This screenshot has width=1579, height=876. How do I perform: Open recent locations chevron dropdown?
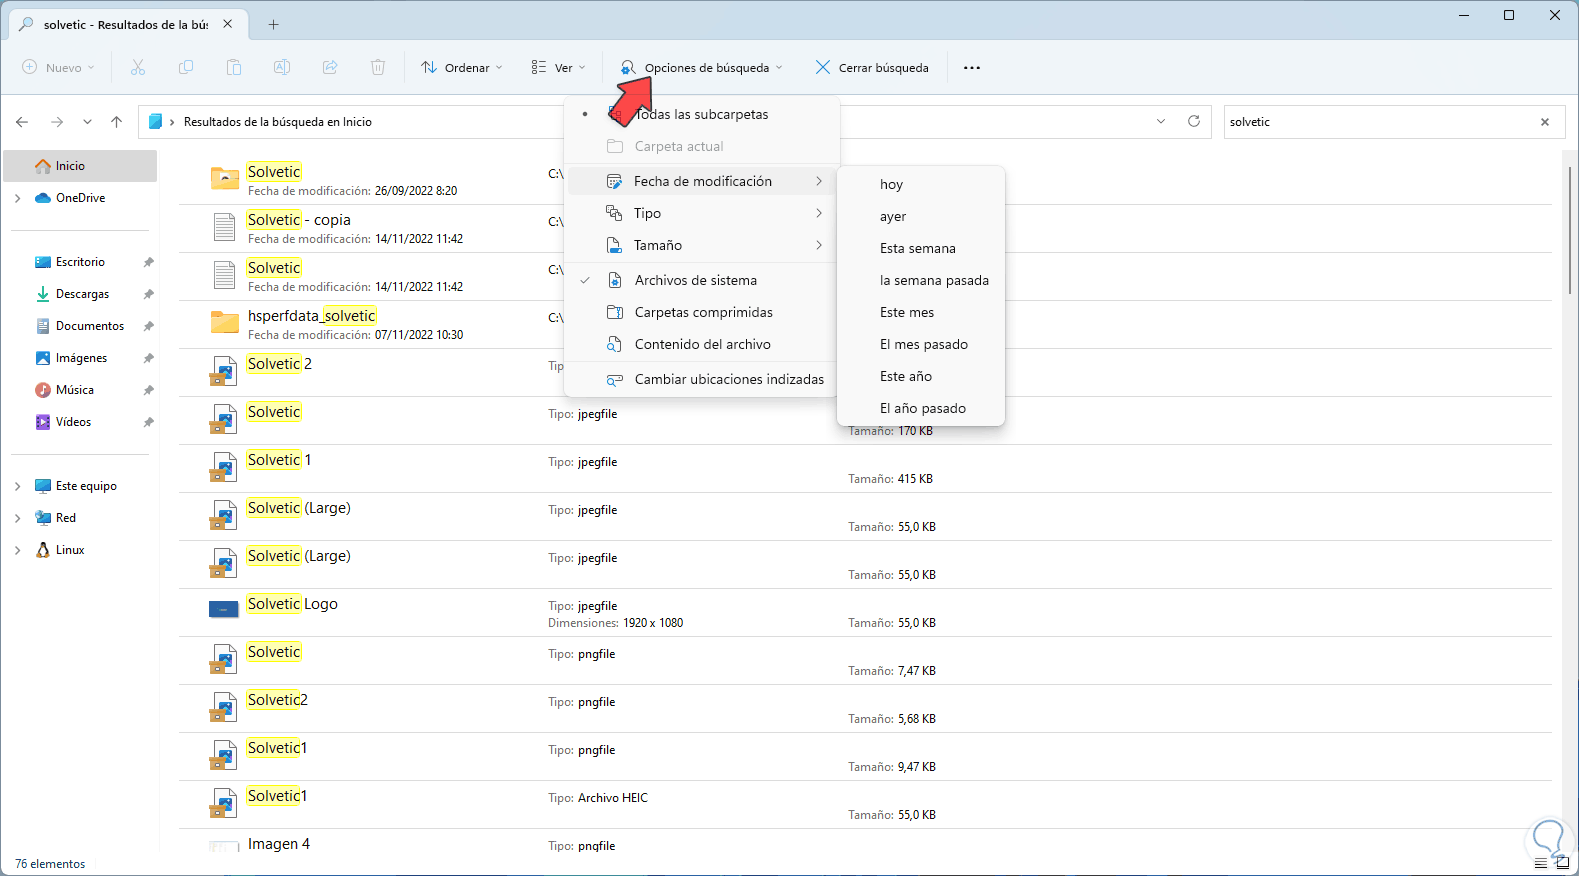[x=87, y=122]
